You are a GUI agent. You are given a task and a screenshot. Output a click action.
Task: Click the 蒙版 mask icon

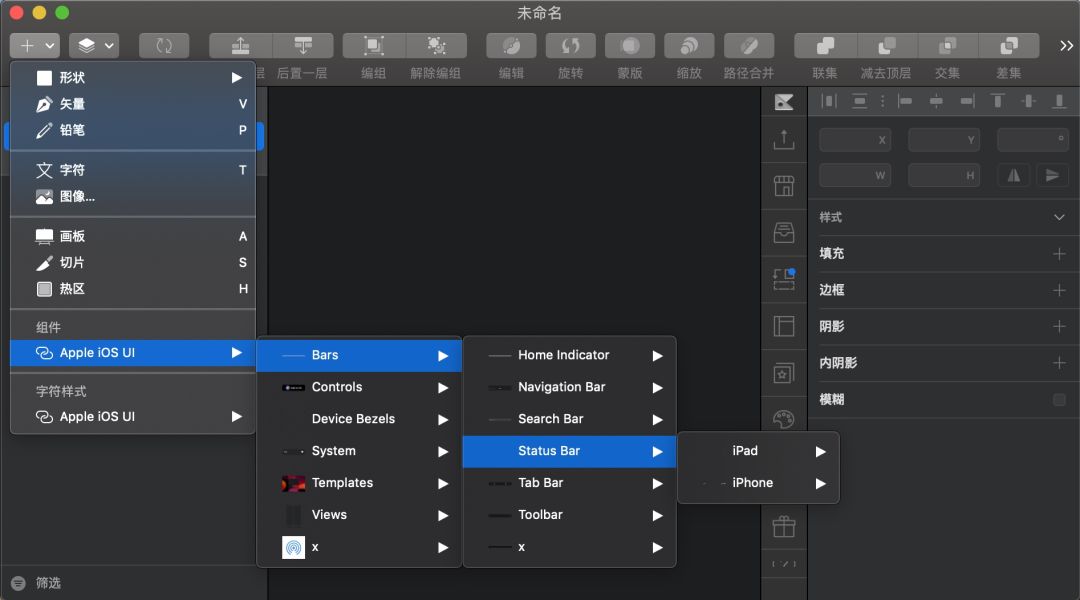tap(630, 45)
